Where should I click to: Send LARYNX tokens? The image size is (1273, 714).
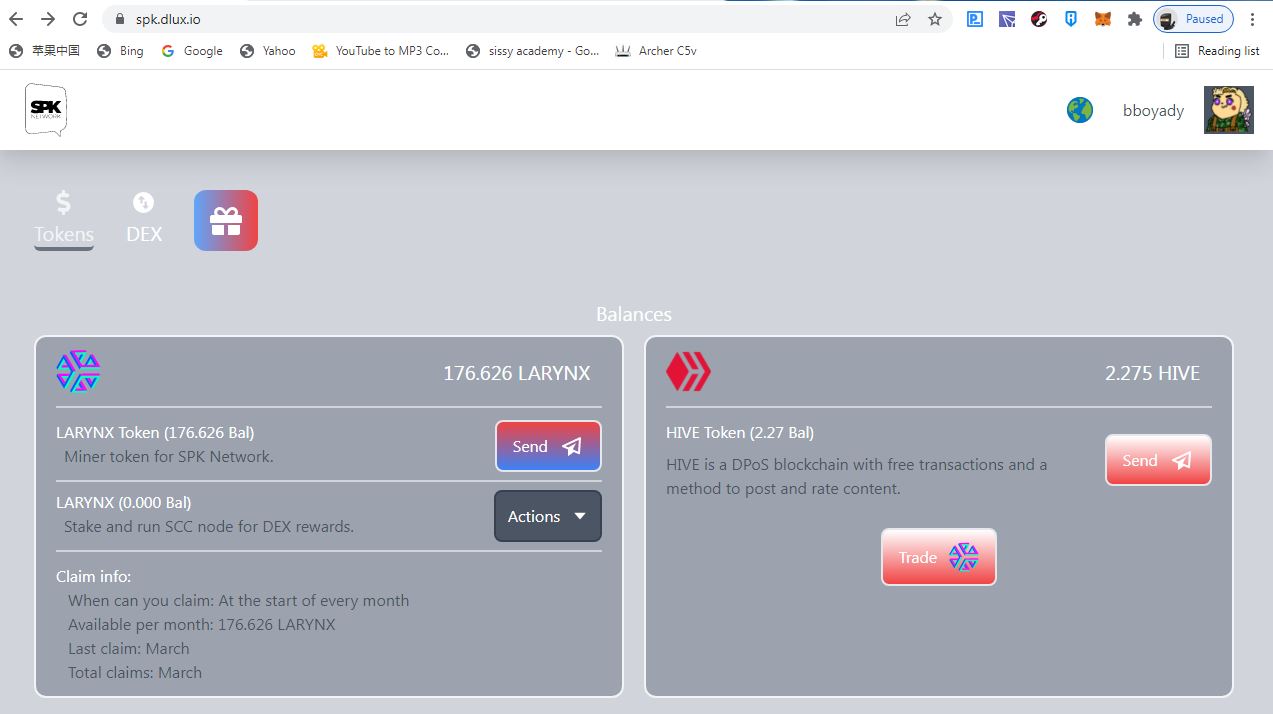(x=548, y=446)
